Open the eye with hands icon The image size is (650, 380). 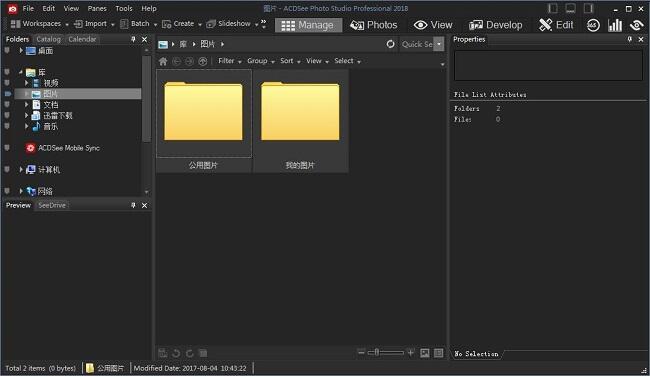click(636, 25)
